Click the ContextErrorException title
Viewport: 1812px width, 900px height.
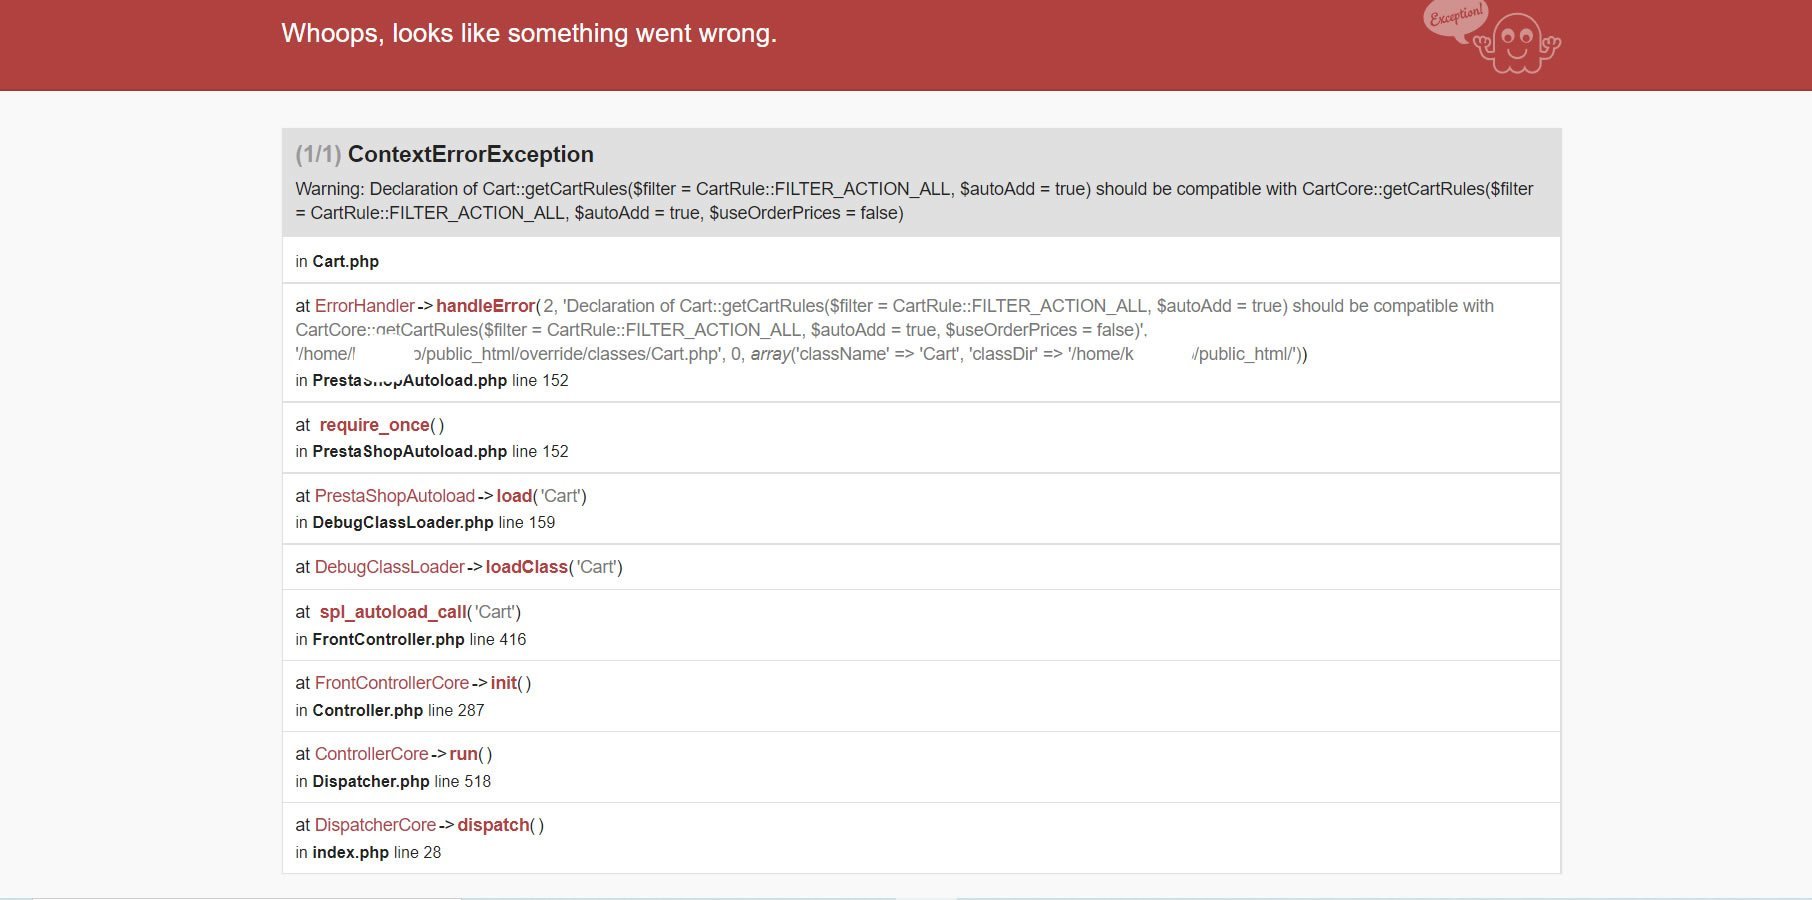470,154
